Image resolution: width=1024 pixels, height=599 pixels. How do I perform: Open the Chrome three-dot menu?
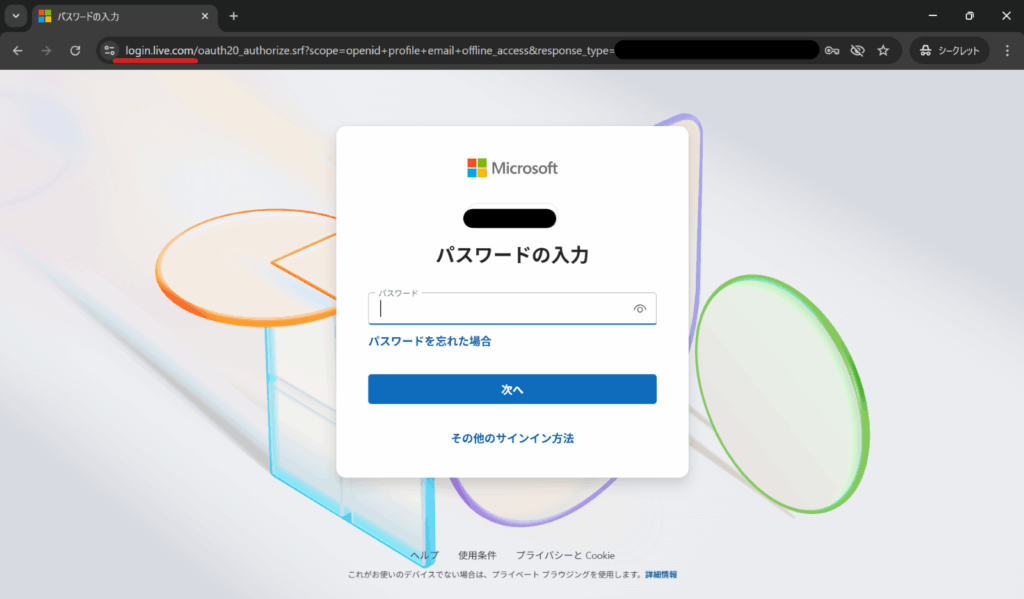point(1007,50)
